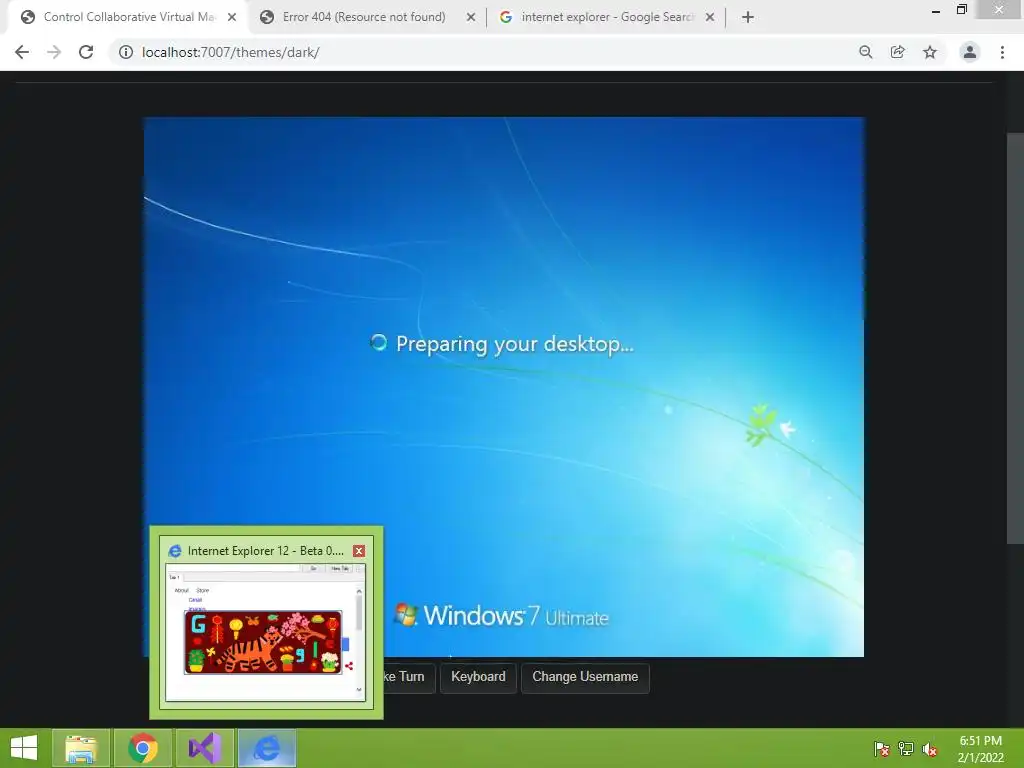Switch to Control Collaborative Virtual Machine tab

[129, 17]
